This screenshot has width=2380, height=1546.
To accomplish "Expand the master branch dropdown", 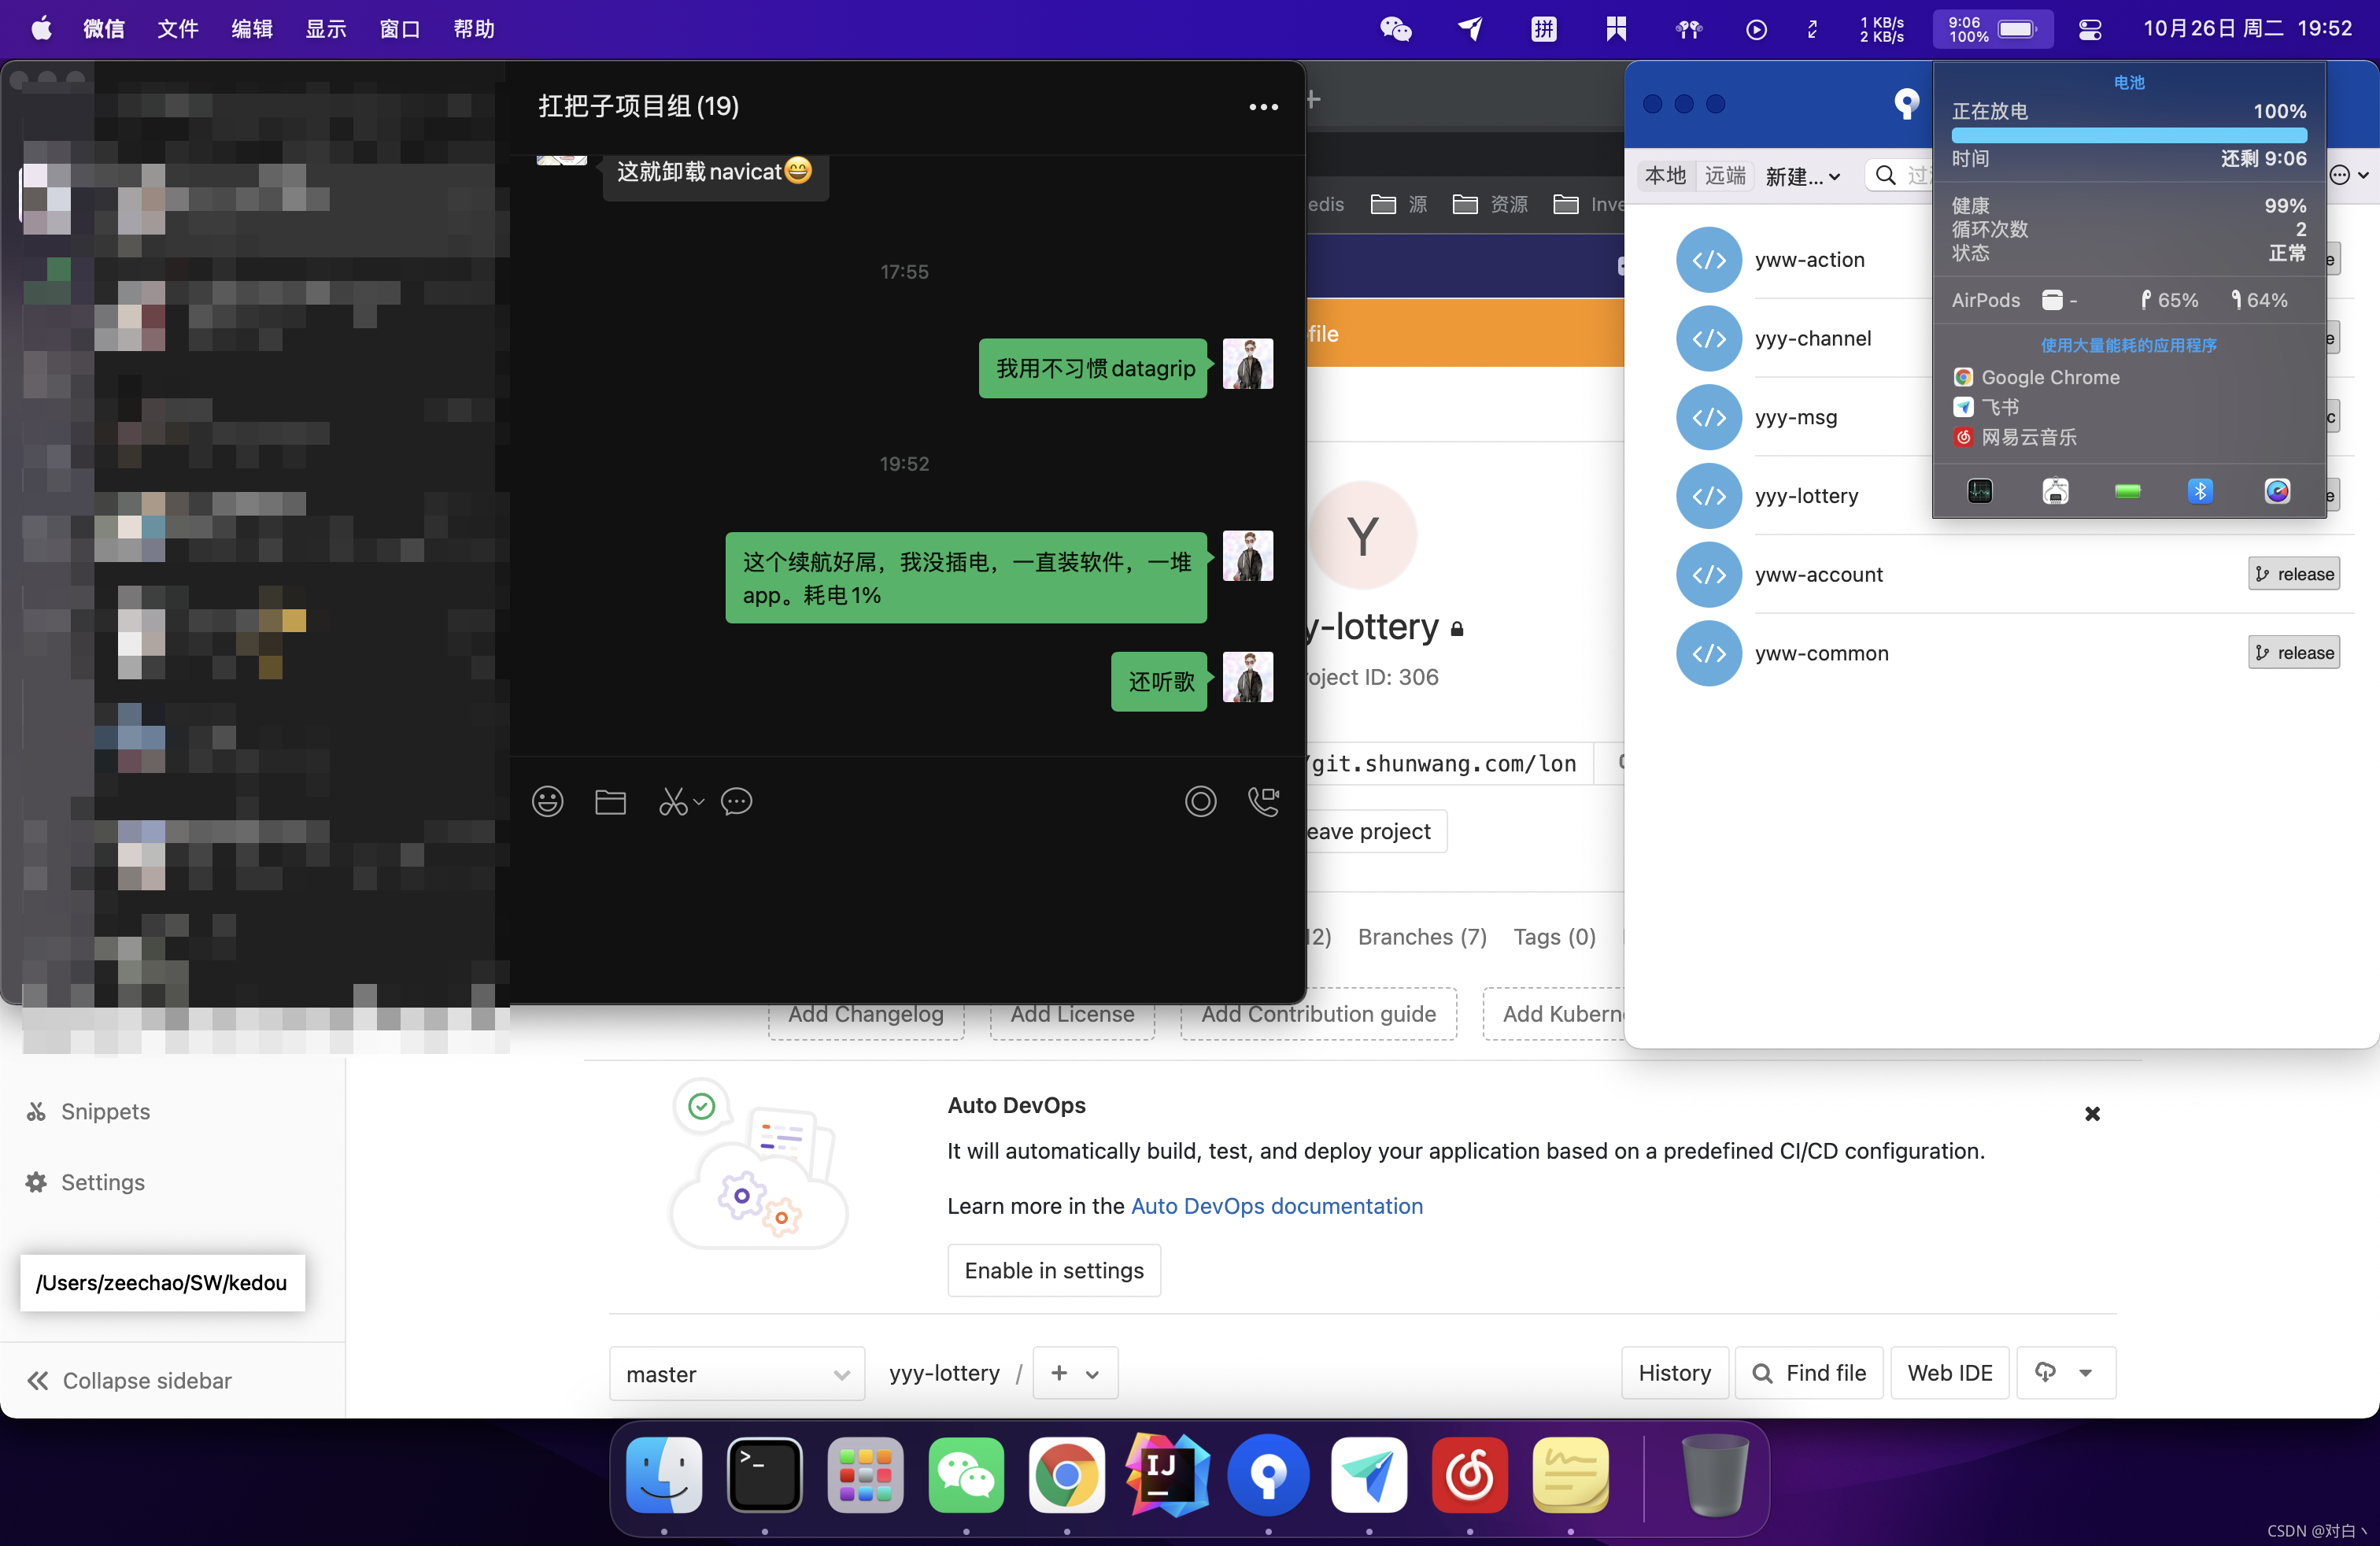I will click(x=737, y=1374).
